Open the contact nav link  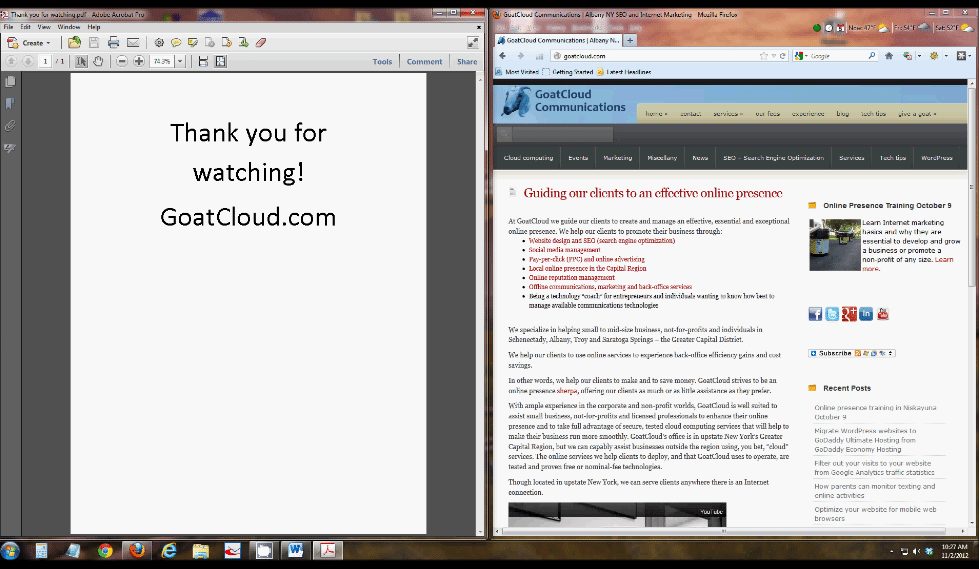click(691, 114)
